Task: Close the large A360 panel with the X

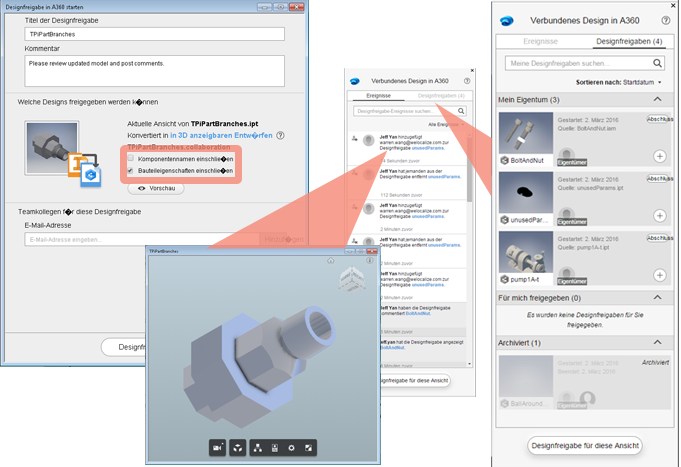Action: [674, 5]
